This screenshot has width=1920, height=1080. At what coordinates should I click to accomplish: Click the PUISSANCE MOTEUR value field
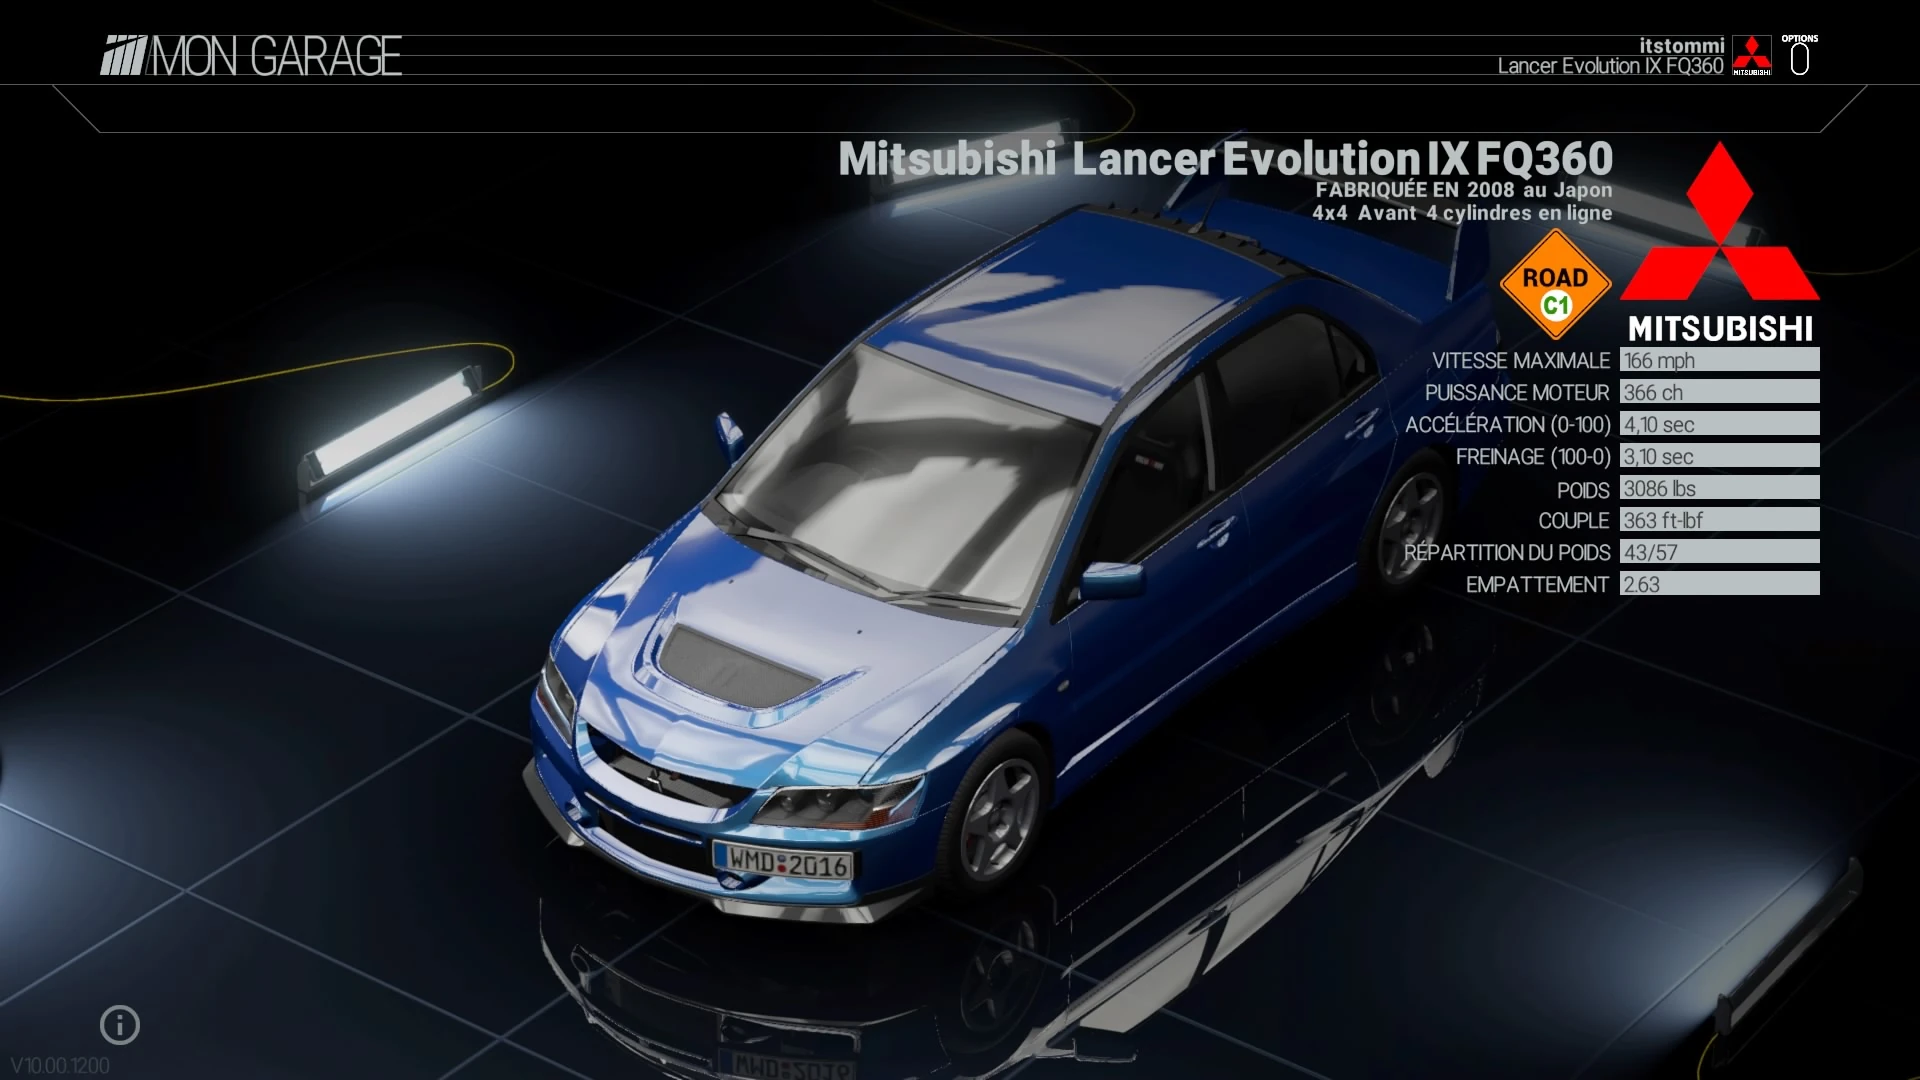pyautogui.click(x=1718, y=392)
